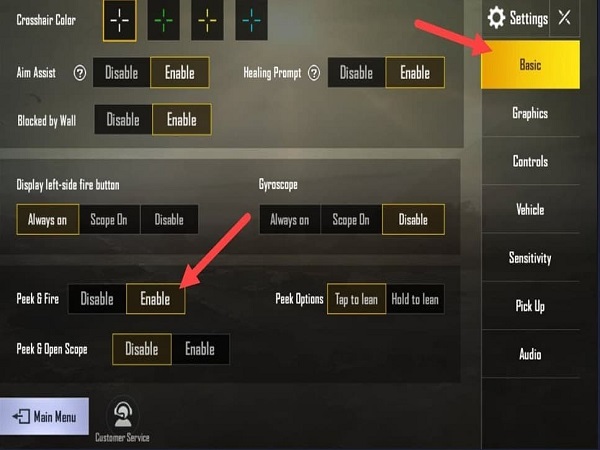Choose the green crosshair color

(x=163, y=20)
